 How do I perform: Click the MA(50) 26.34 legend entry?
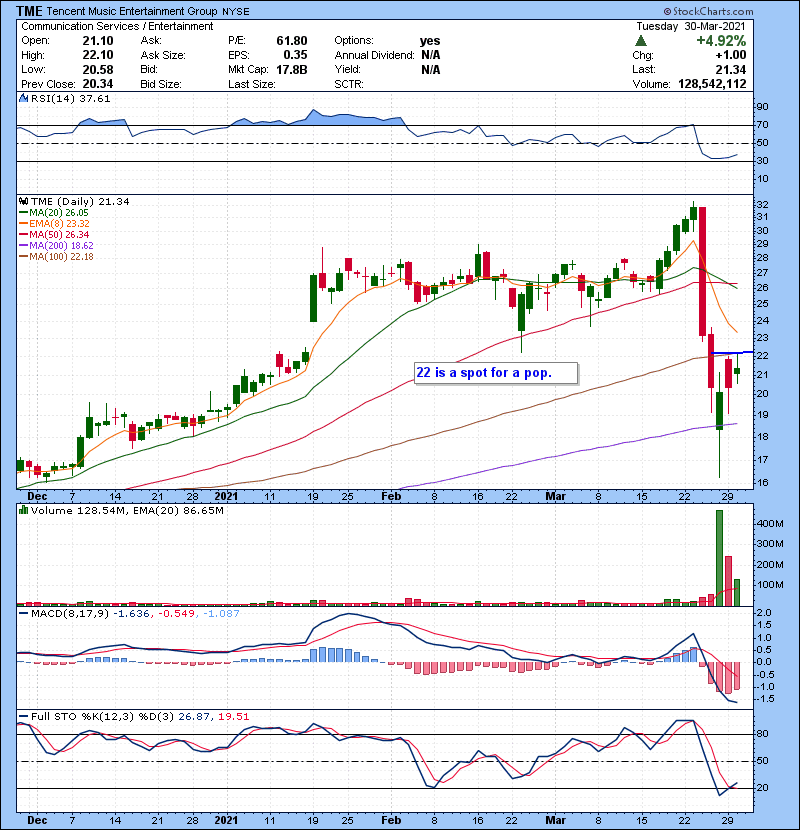[x=54, y=234]
